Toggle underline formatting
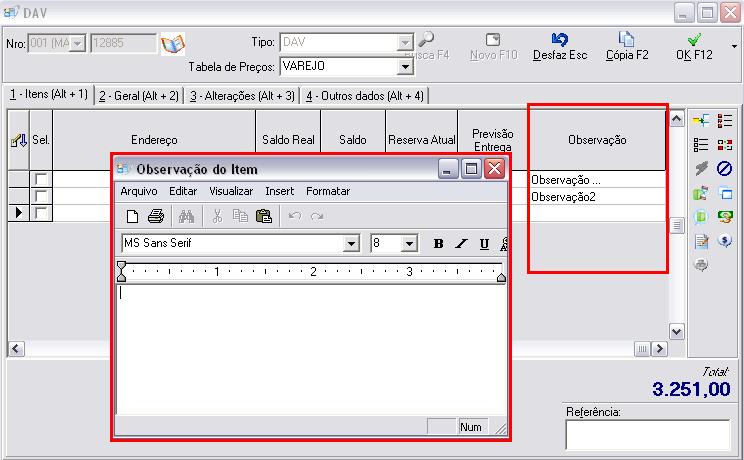 (484, 244)
